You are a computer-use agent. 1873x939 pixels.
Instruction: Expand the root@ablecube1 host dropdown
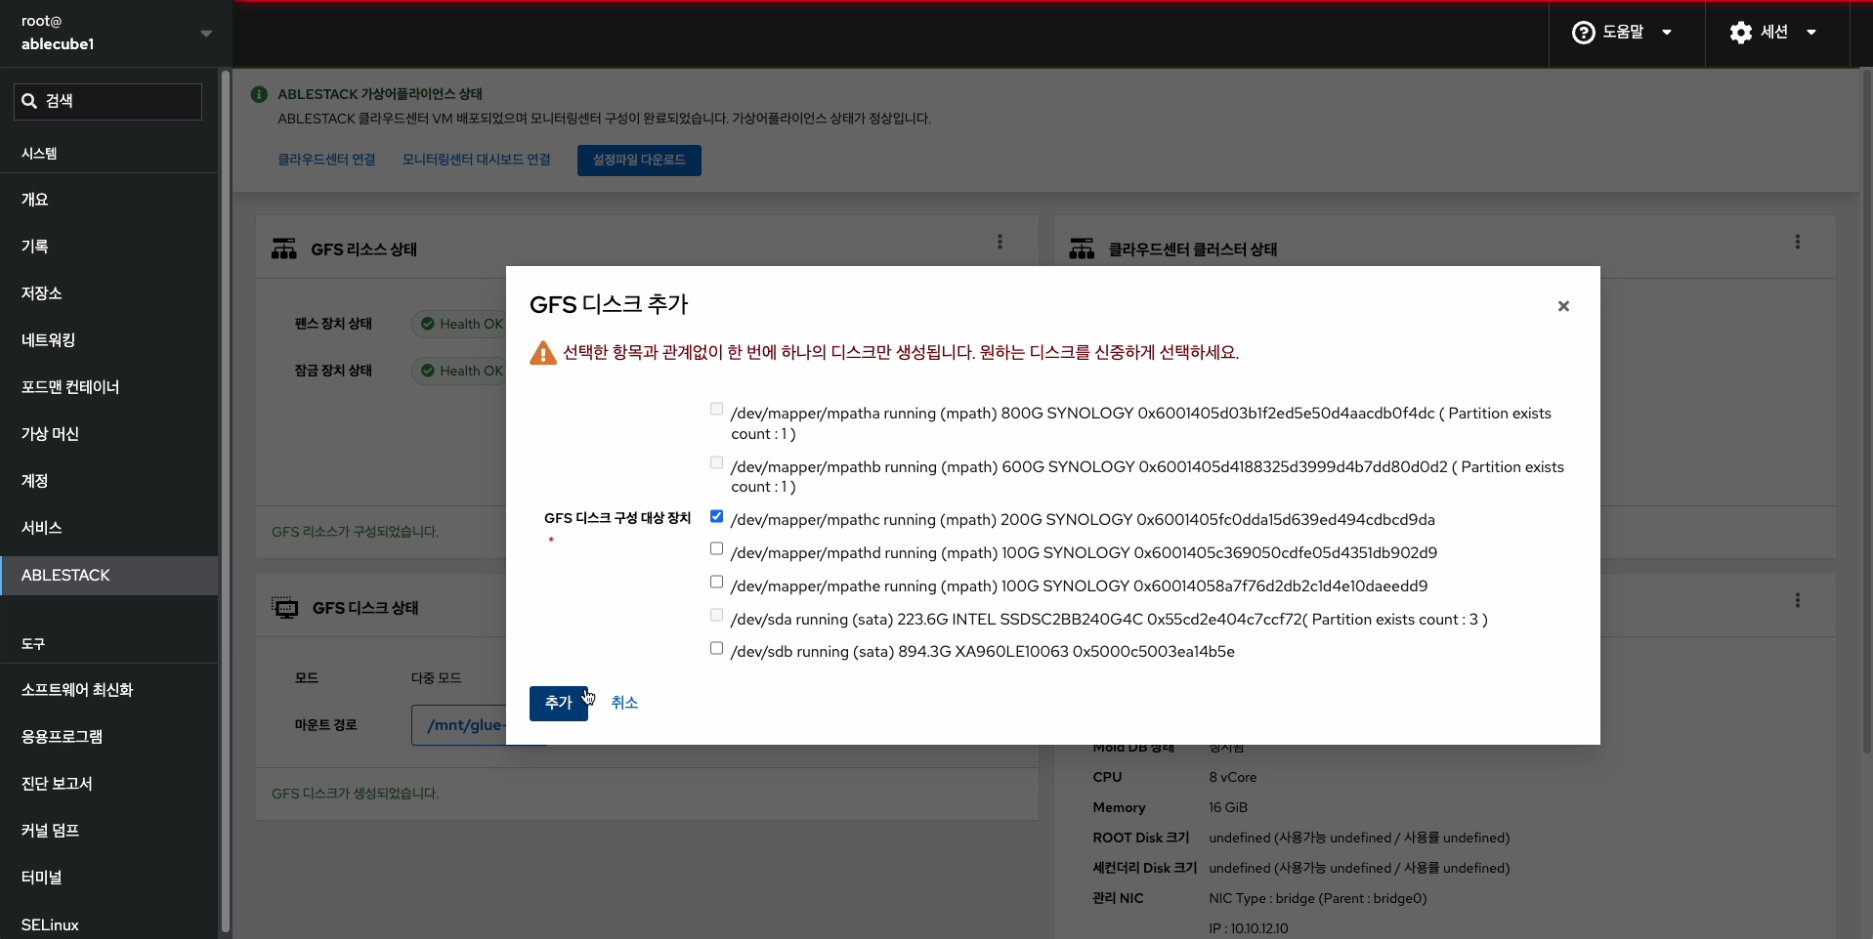116,33
